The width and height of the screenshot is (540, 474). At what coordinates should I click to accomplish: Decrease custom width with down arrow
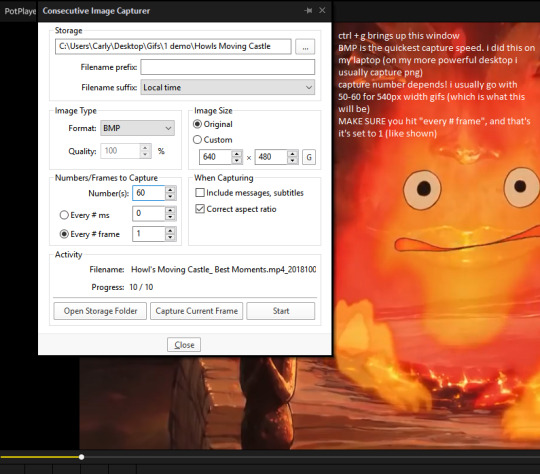[x=237, y=161]
